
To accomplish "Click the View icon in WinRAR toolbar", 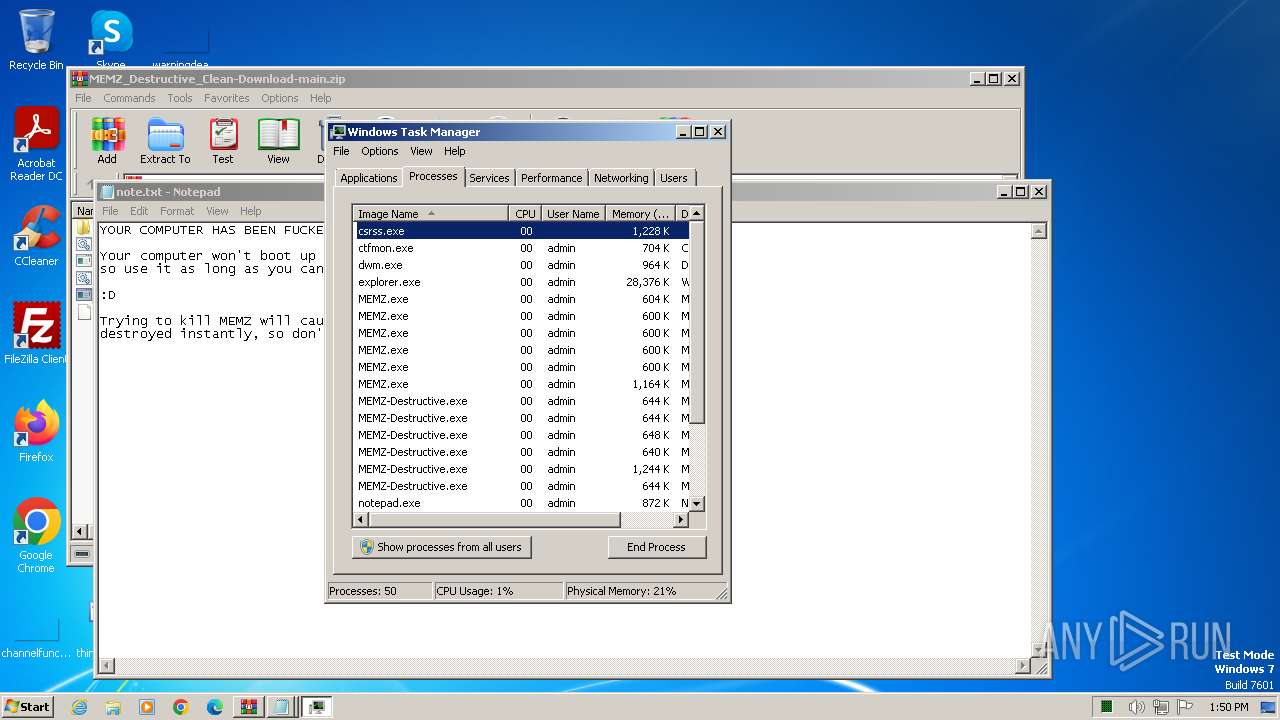I will pyautogui.click(x=278, y=141).
